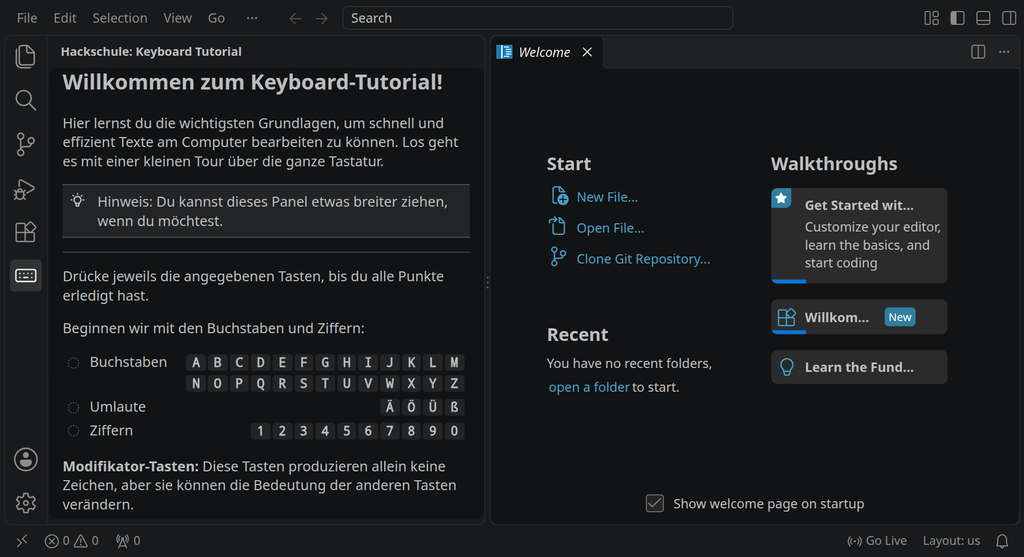Toggle the Secondary Side Bar
Image resolution: width=1024 pixels, height=557 pixels.
(1009, 18)
